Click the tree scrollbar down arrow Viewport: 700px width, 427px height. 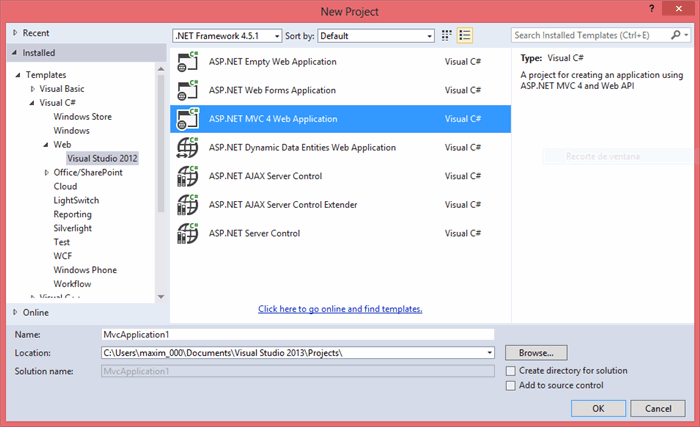click(x=161, y=297)
